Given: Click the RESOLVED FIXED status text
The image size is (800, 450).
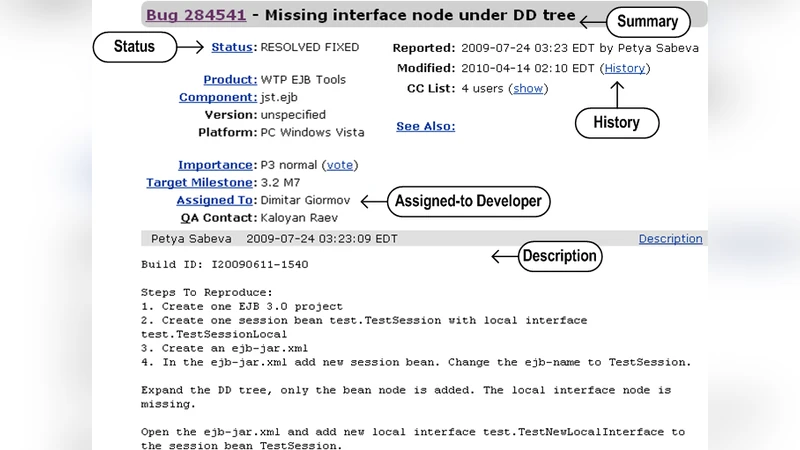Looking at the screenshot, I should (309, 47).
